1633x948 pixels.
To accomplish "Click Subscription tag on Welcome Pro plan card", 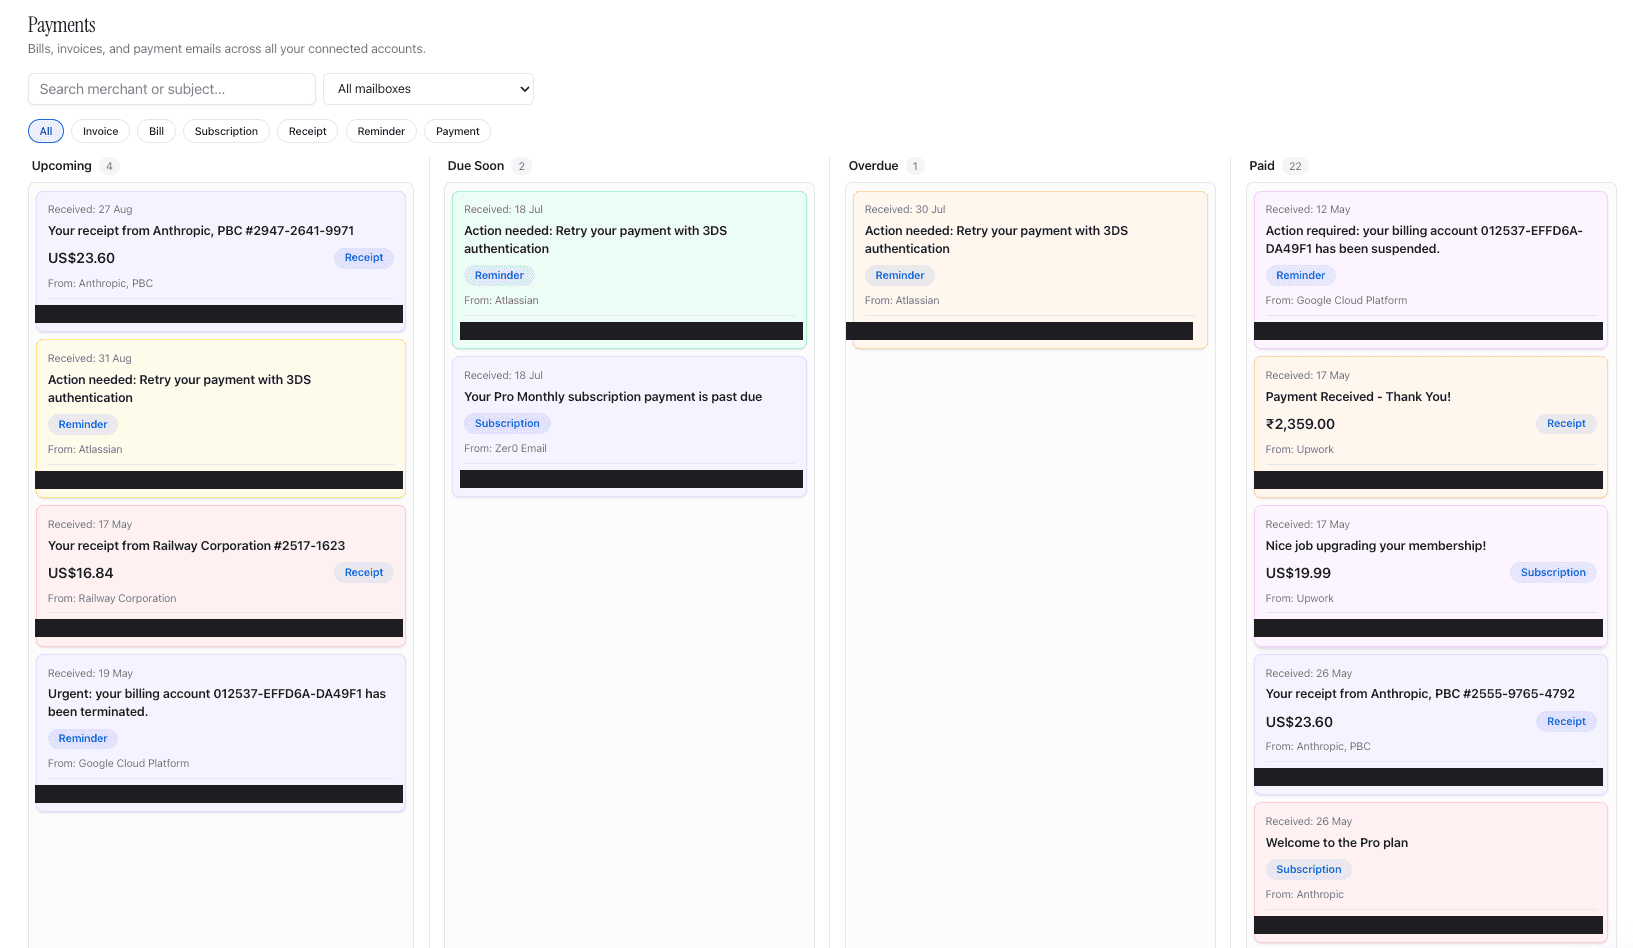I will (1308, 870).
